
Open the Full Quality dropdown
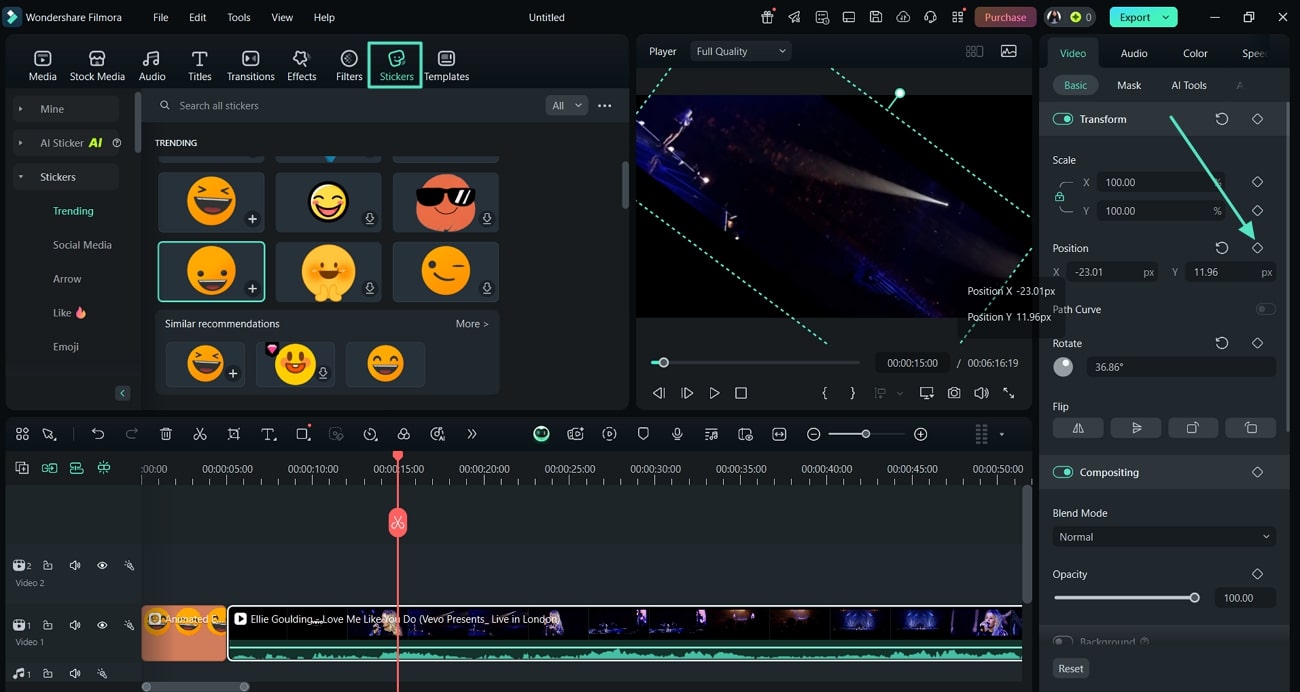[x=740, y=51]
